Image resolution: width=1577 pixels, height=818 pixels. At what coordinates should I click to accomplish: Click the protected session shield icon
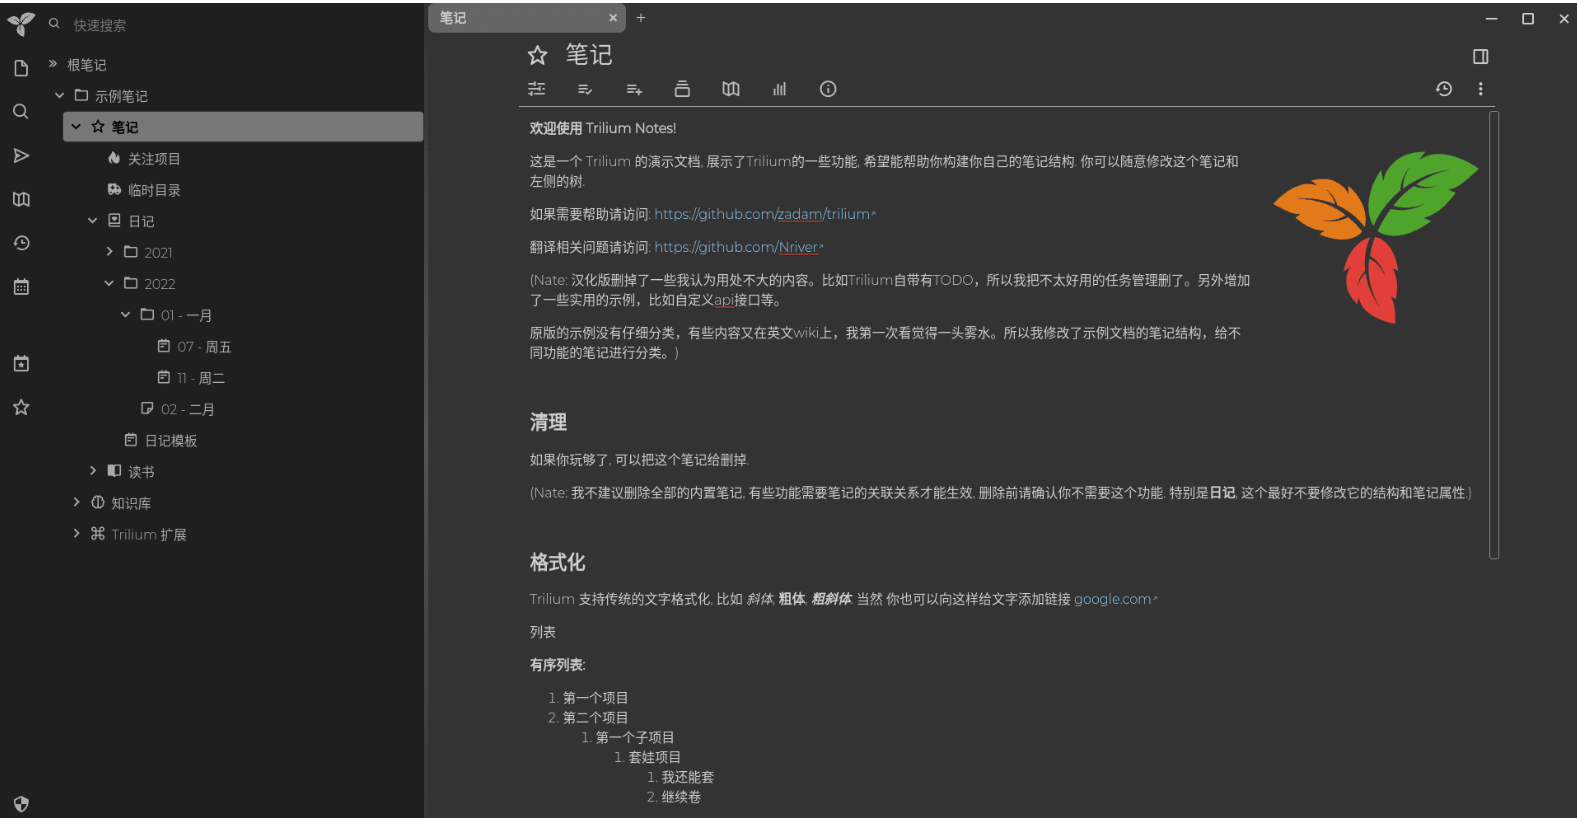coord(21,804)
